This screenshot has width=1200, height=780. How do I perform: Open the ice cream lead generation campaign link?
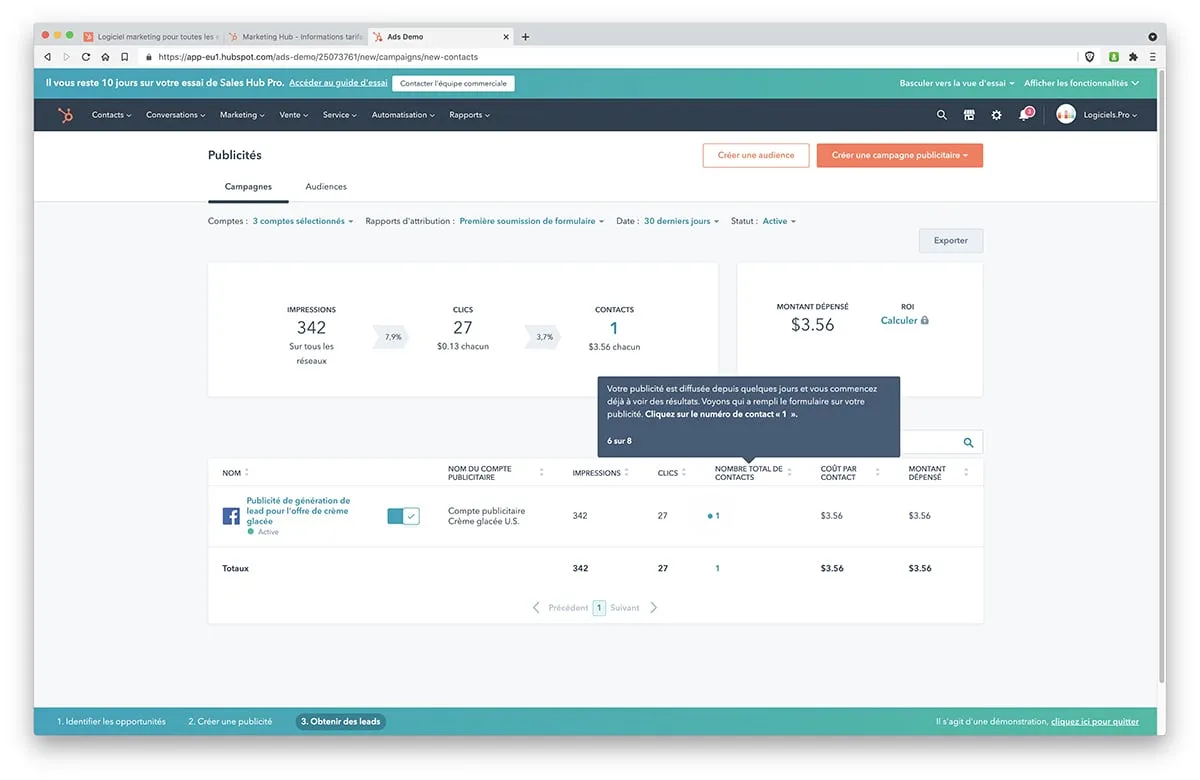(x=298, y=511)
